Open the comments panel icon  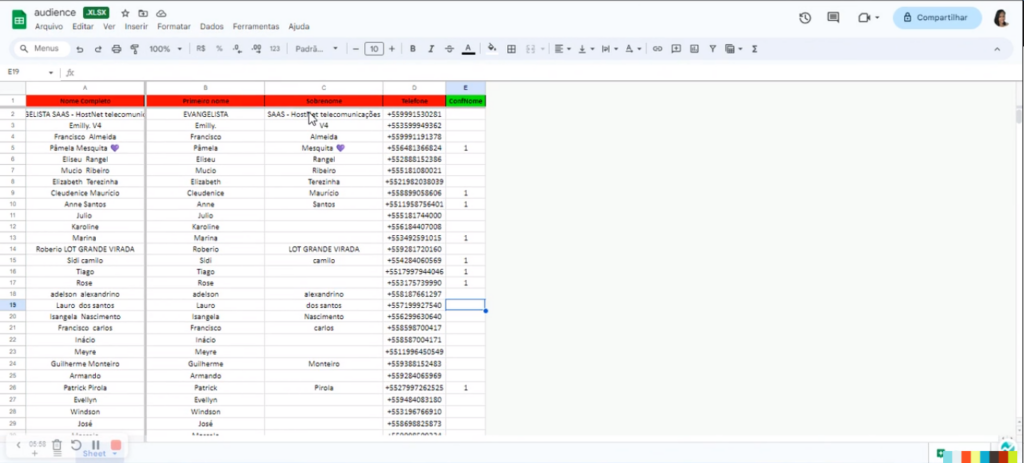click(833, 18)
